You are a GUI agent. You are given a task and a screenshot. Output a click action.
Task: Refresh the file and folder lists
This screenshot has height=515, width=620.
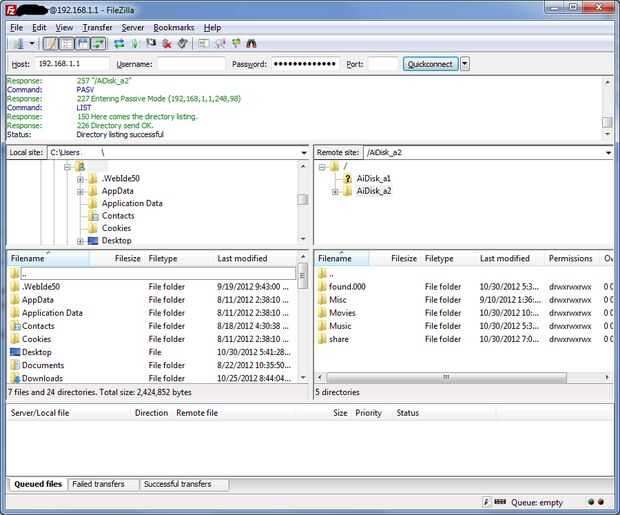[x=119, y=44]
